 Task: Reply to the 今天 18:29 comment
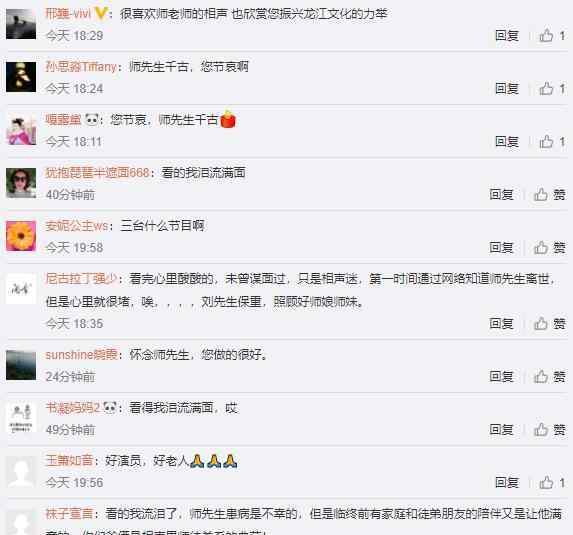(507, 35)
